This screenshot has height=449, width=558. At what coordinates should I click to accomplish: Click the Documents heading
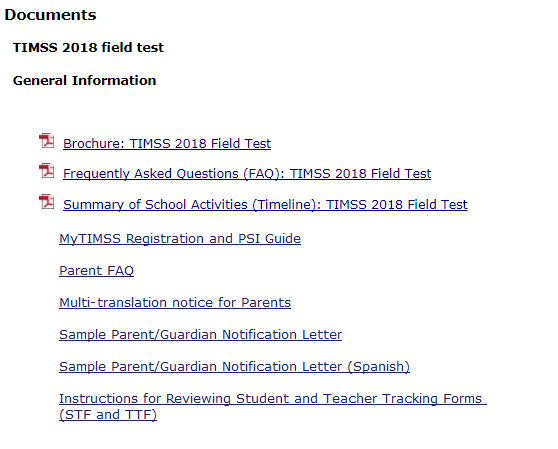(x=50, y=15)
